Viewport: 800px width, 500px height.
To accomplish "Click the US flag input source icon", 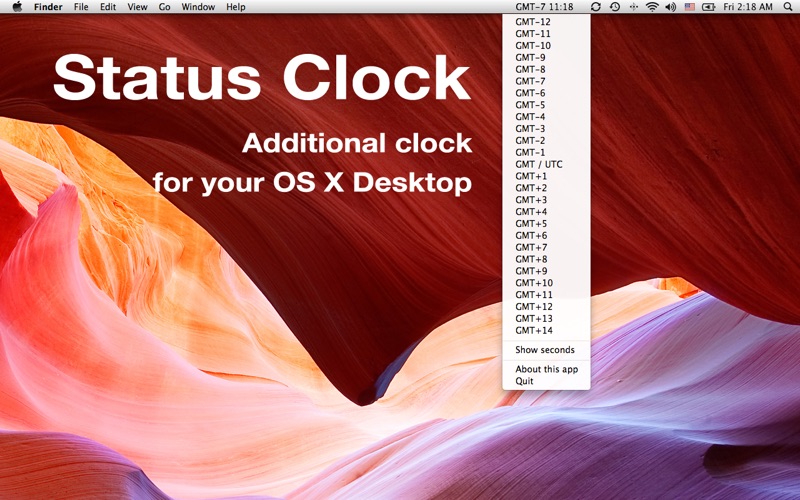I will (690, 7).
